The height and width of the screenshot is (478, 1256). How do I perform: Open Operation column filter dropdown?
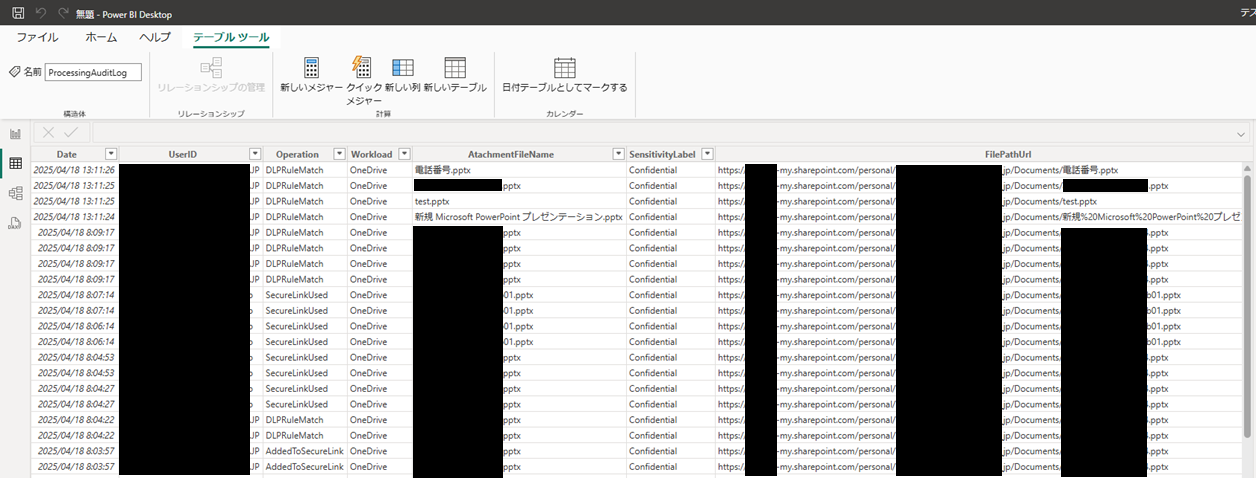point(338,154)
